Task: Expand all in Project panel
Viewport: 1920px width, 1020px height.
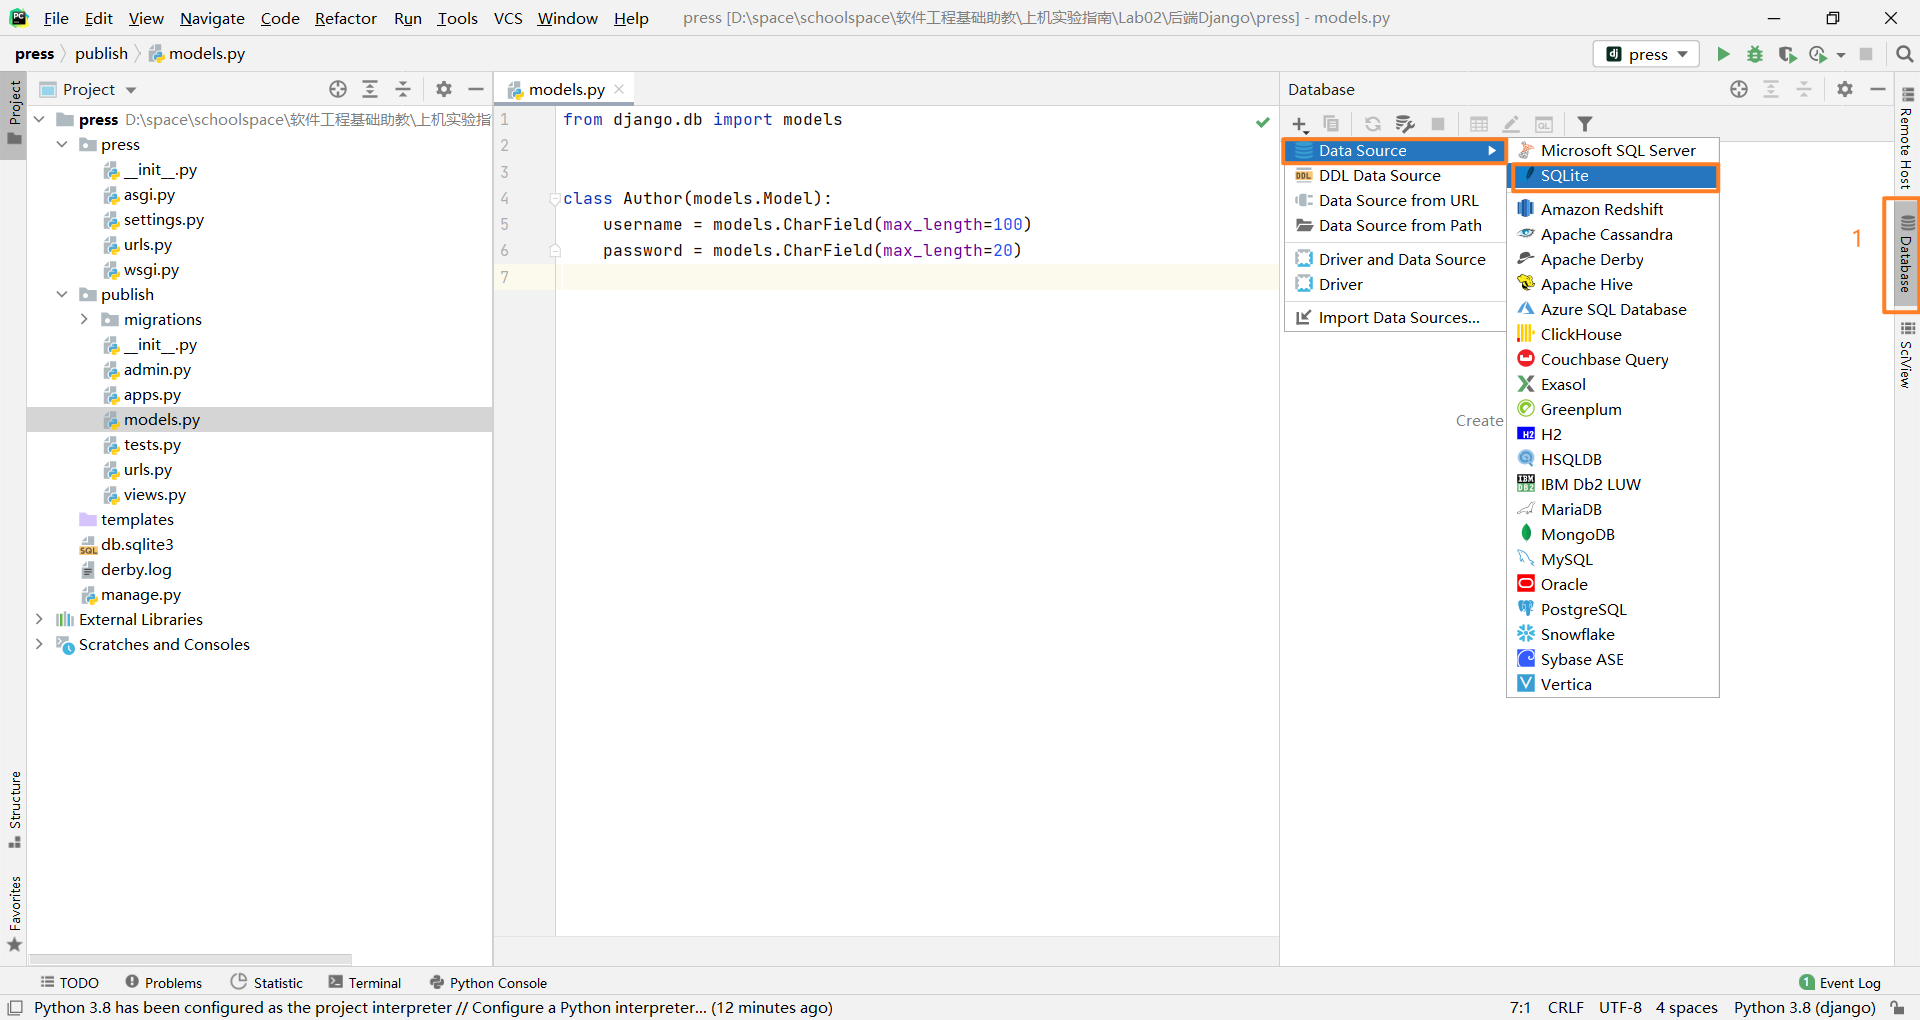Action: pyautogui.click(x=370, y=89)
